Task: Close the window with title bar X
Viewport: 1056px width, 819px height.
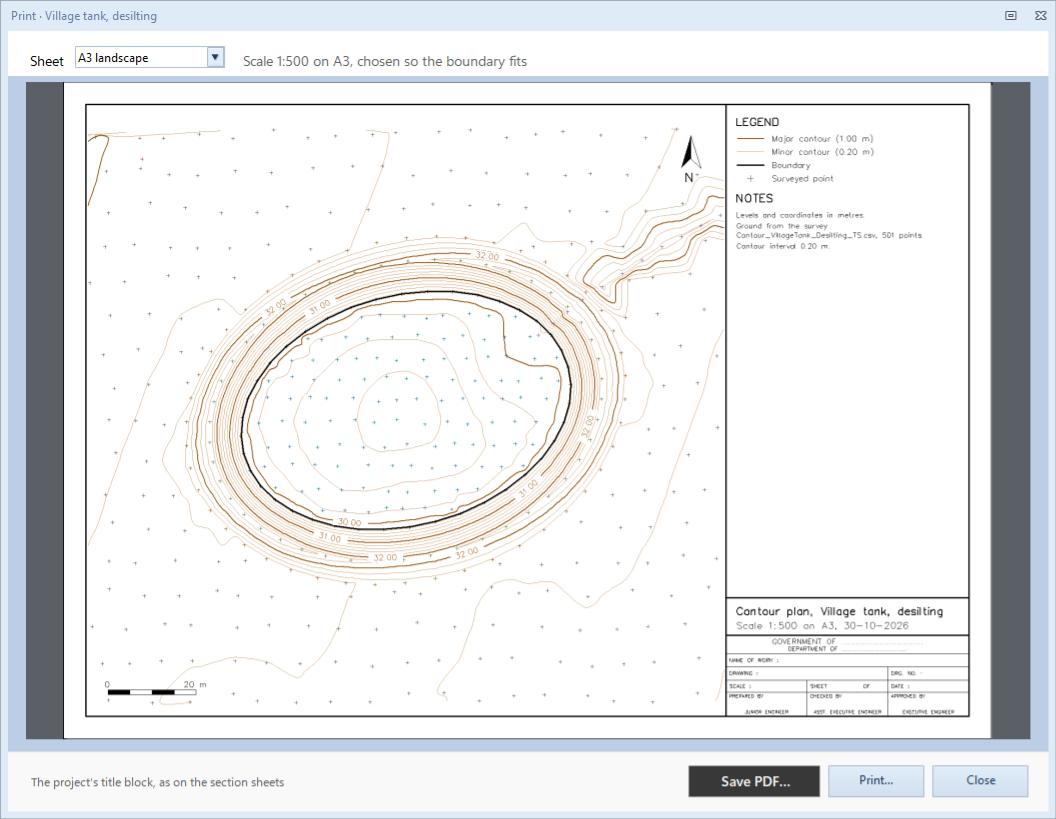Action: tap(1040, 15)
